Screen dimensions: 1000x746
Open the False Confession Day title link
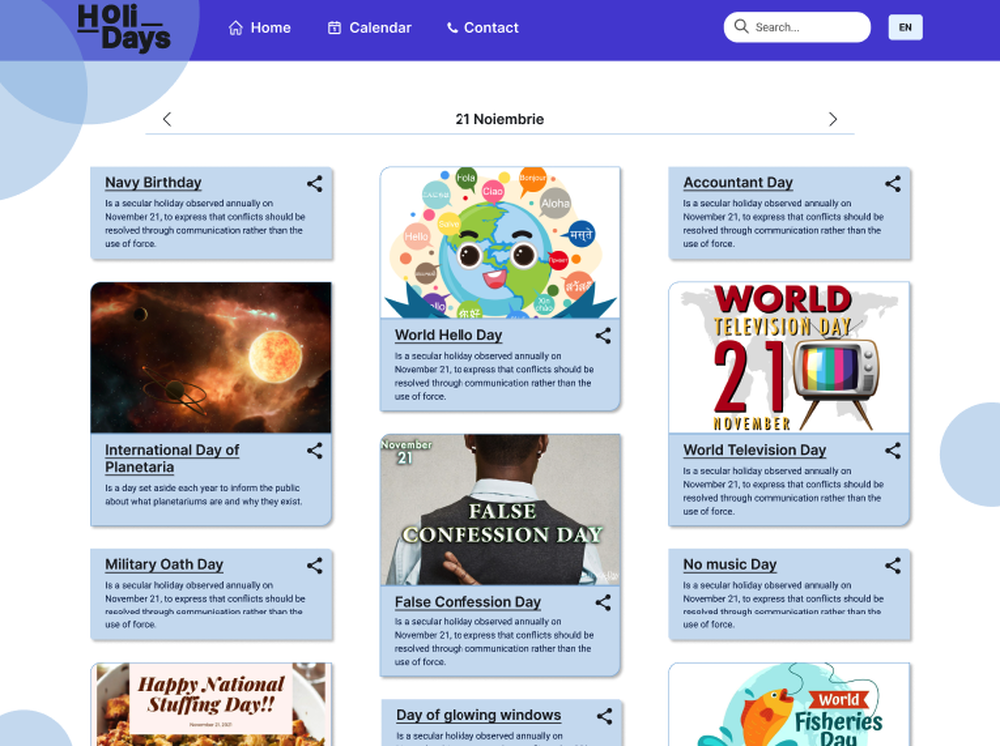pyautogui.click(x=467, y=602)
